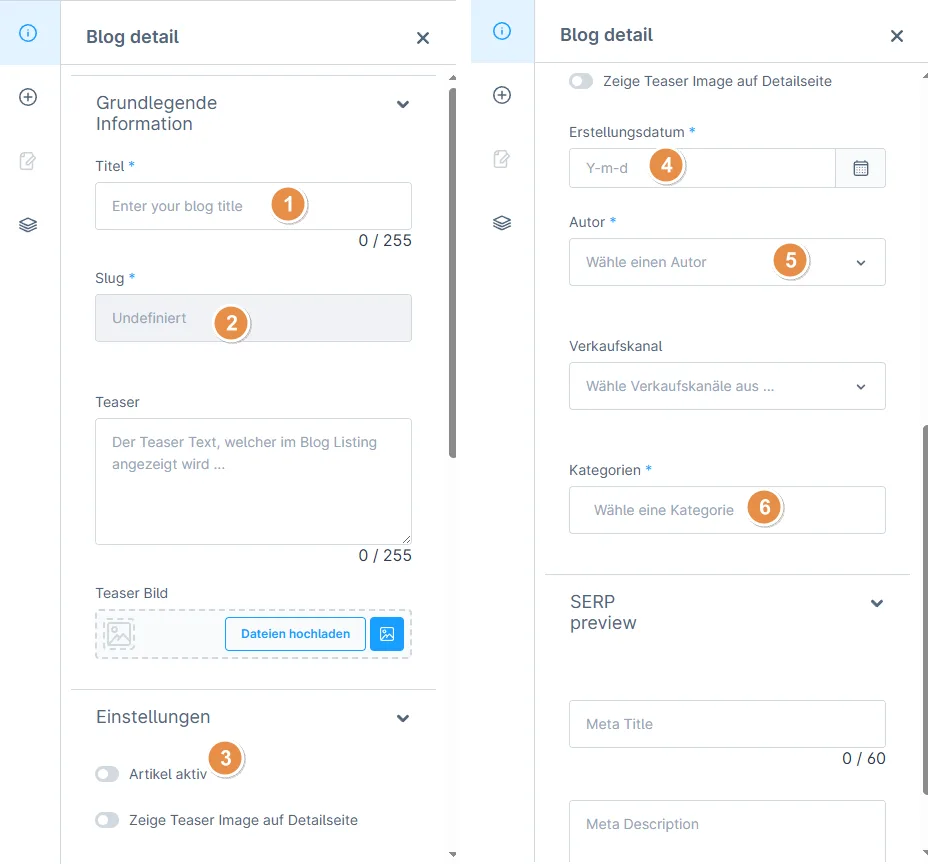Open the Wähle einen Autor dropdown
Viewport: 928px width, 864px height.
click(727, 262)
